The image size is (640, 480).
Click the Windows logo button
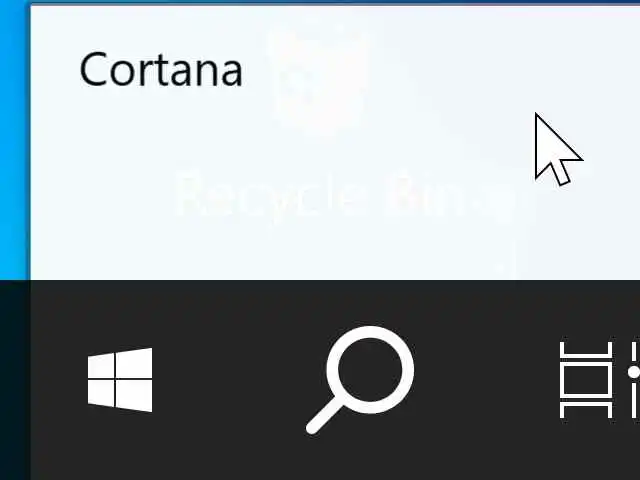[x=120, y=380]
